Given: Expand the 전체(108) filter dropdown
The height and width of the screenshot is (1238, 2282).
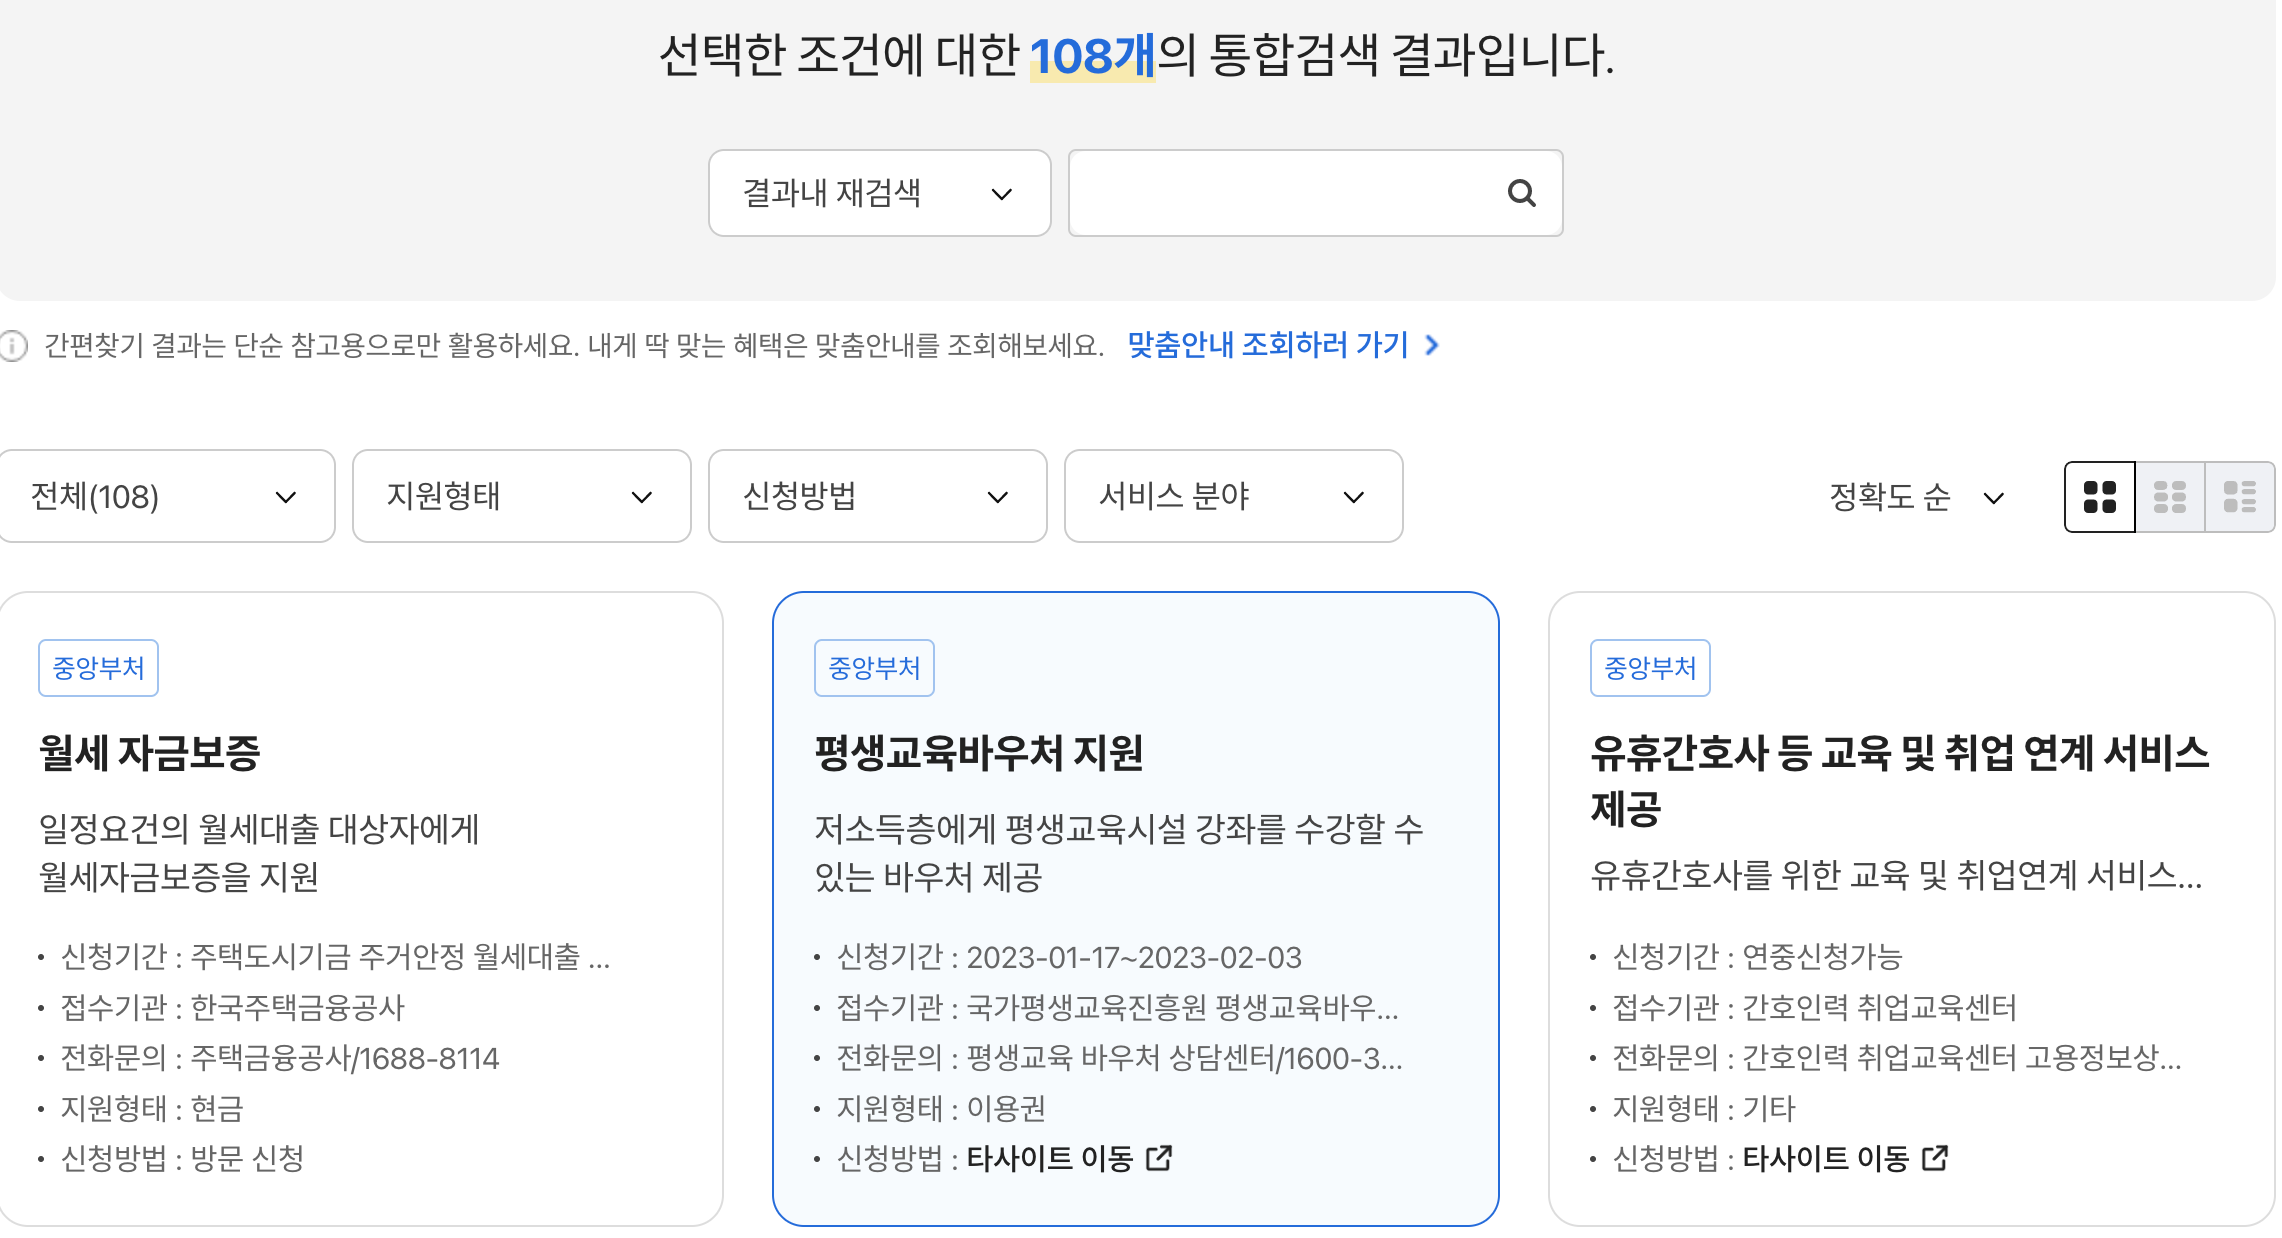Looking at the screenshot, I should (x=167, y=496).
